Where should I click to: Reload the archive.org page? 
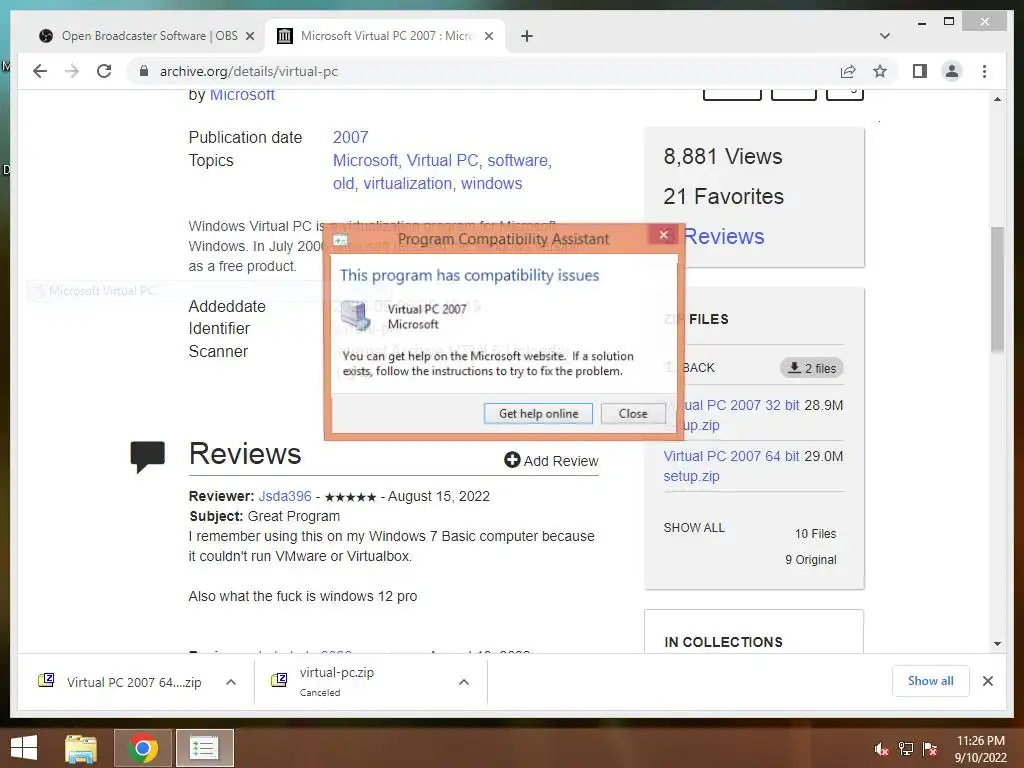pos(104,71)
